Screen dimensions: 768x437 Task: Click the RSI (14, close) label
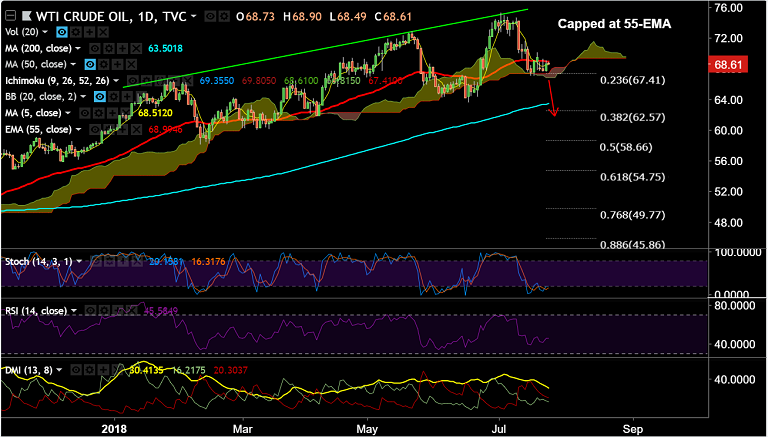(x=36, y=310)
